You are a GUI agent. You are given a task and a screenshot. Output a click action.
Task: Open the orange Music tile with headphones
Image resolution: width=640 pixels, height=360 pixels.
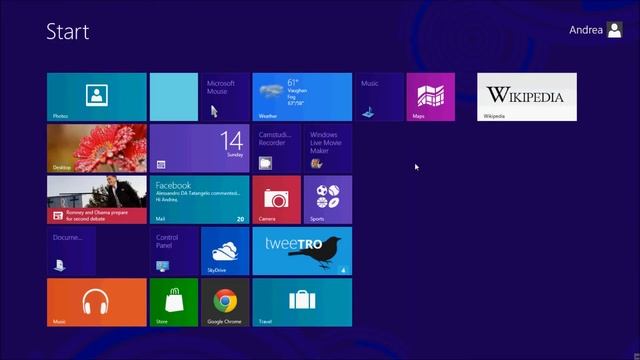pyautogui.click(x=97, y=302)
